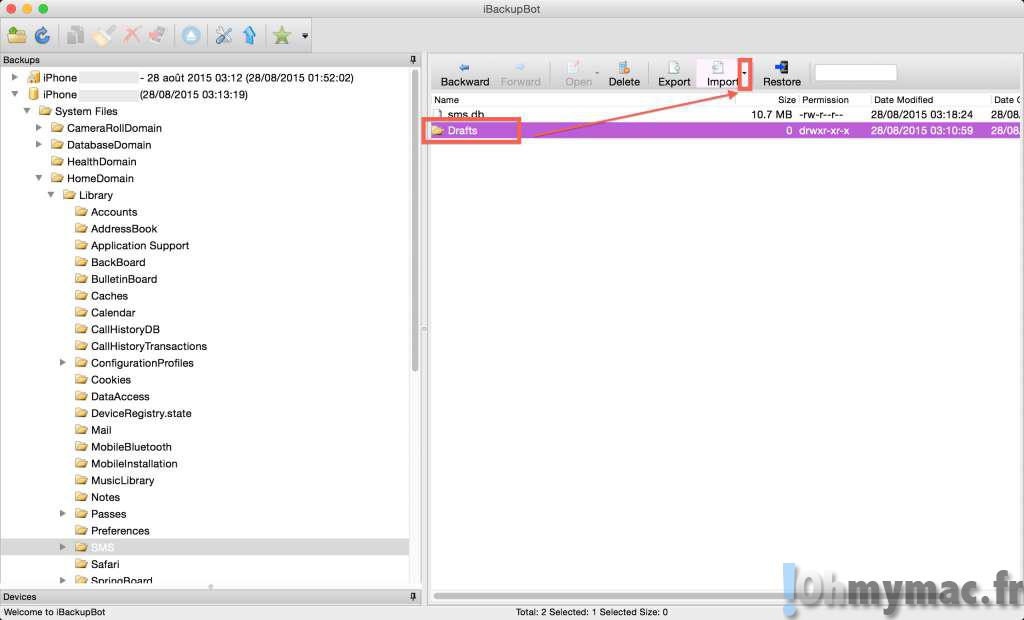The image size is (1024, 620).
Task: Select the MobileBluetooth folder
Action: (x=131, y=447)
